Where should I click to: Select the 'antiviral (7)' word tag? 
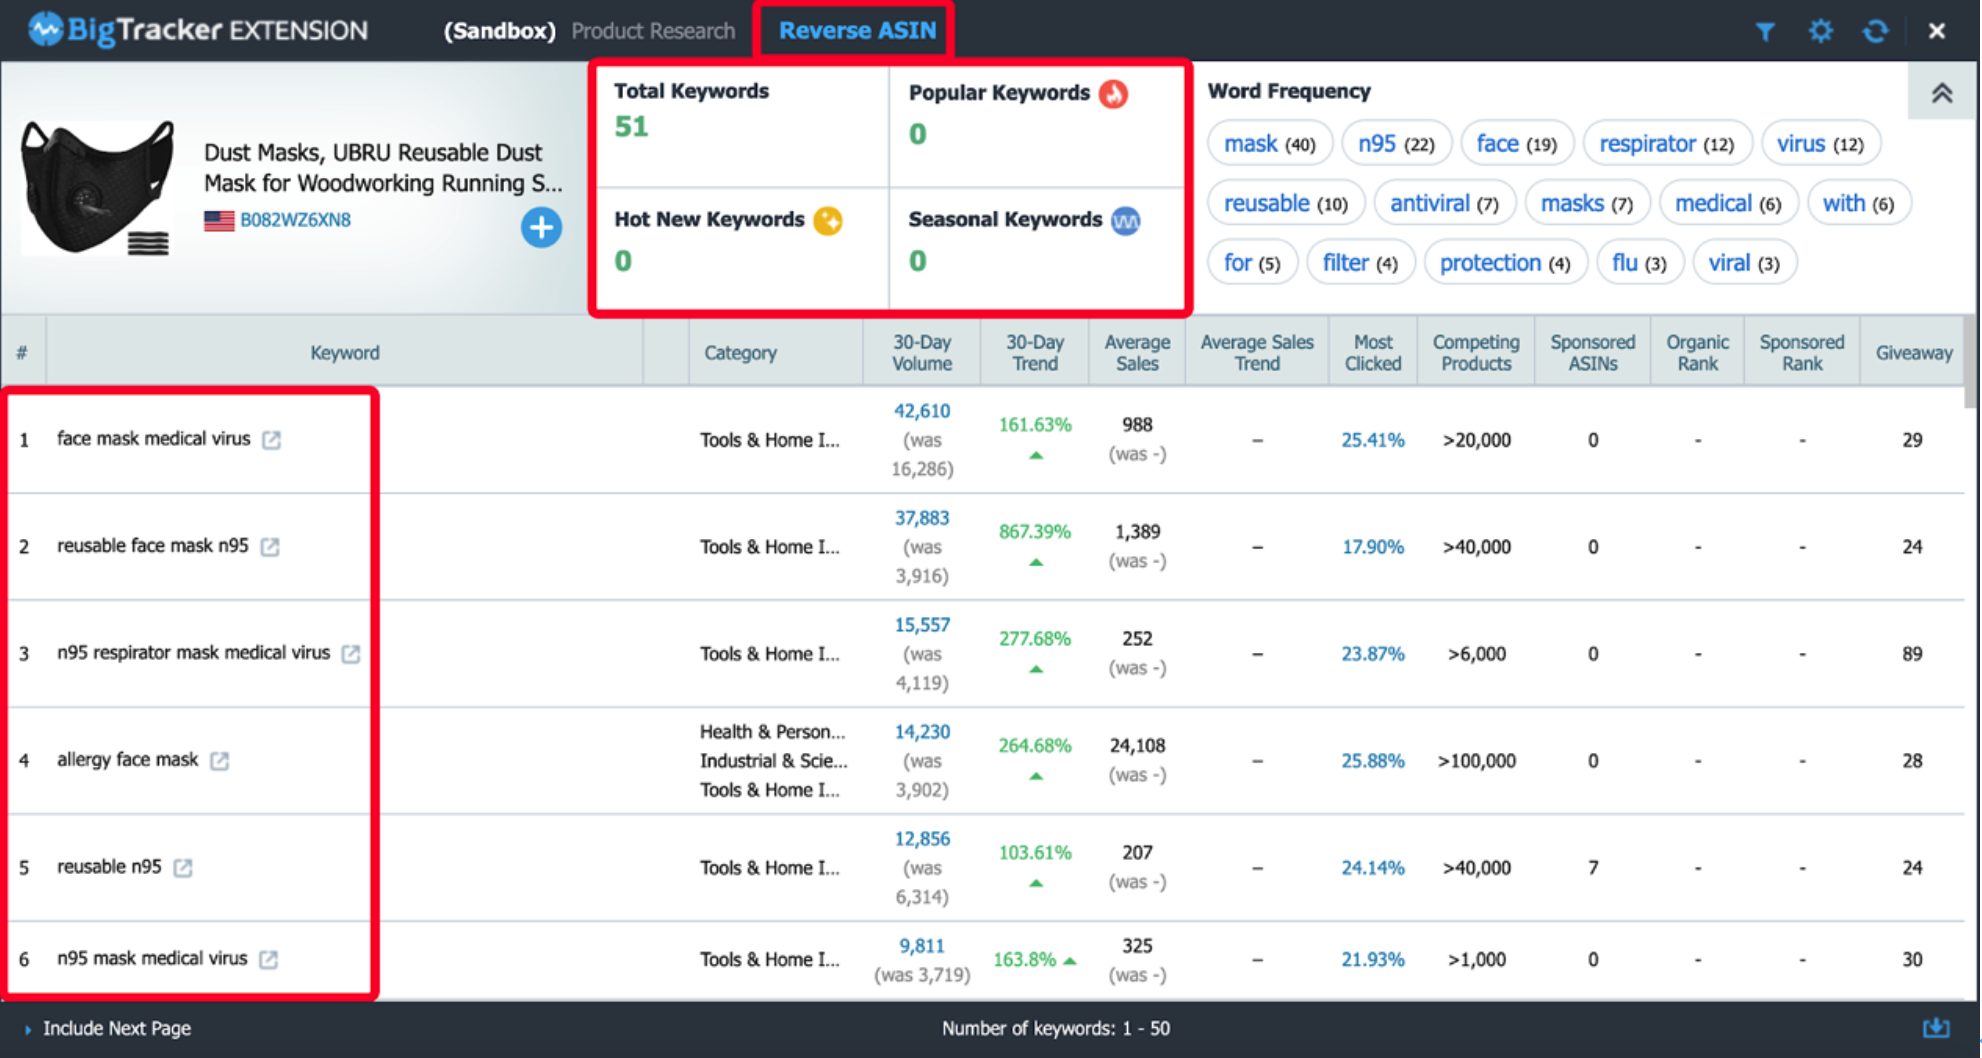coord(1445,204)
